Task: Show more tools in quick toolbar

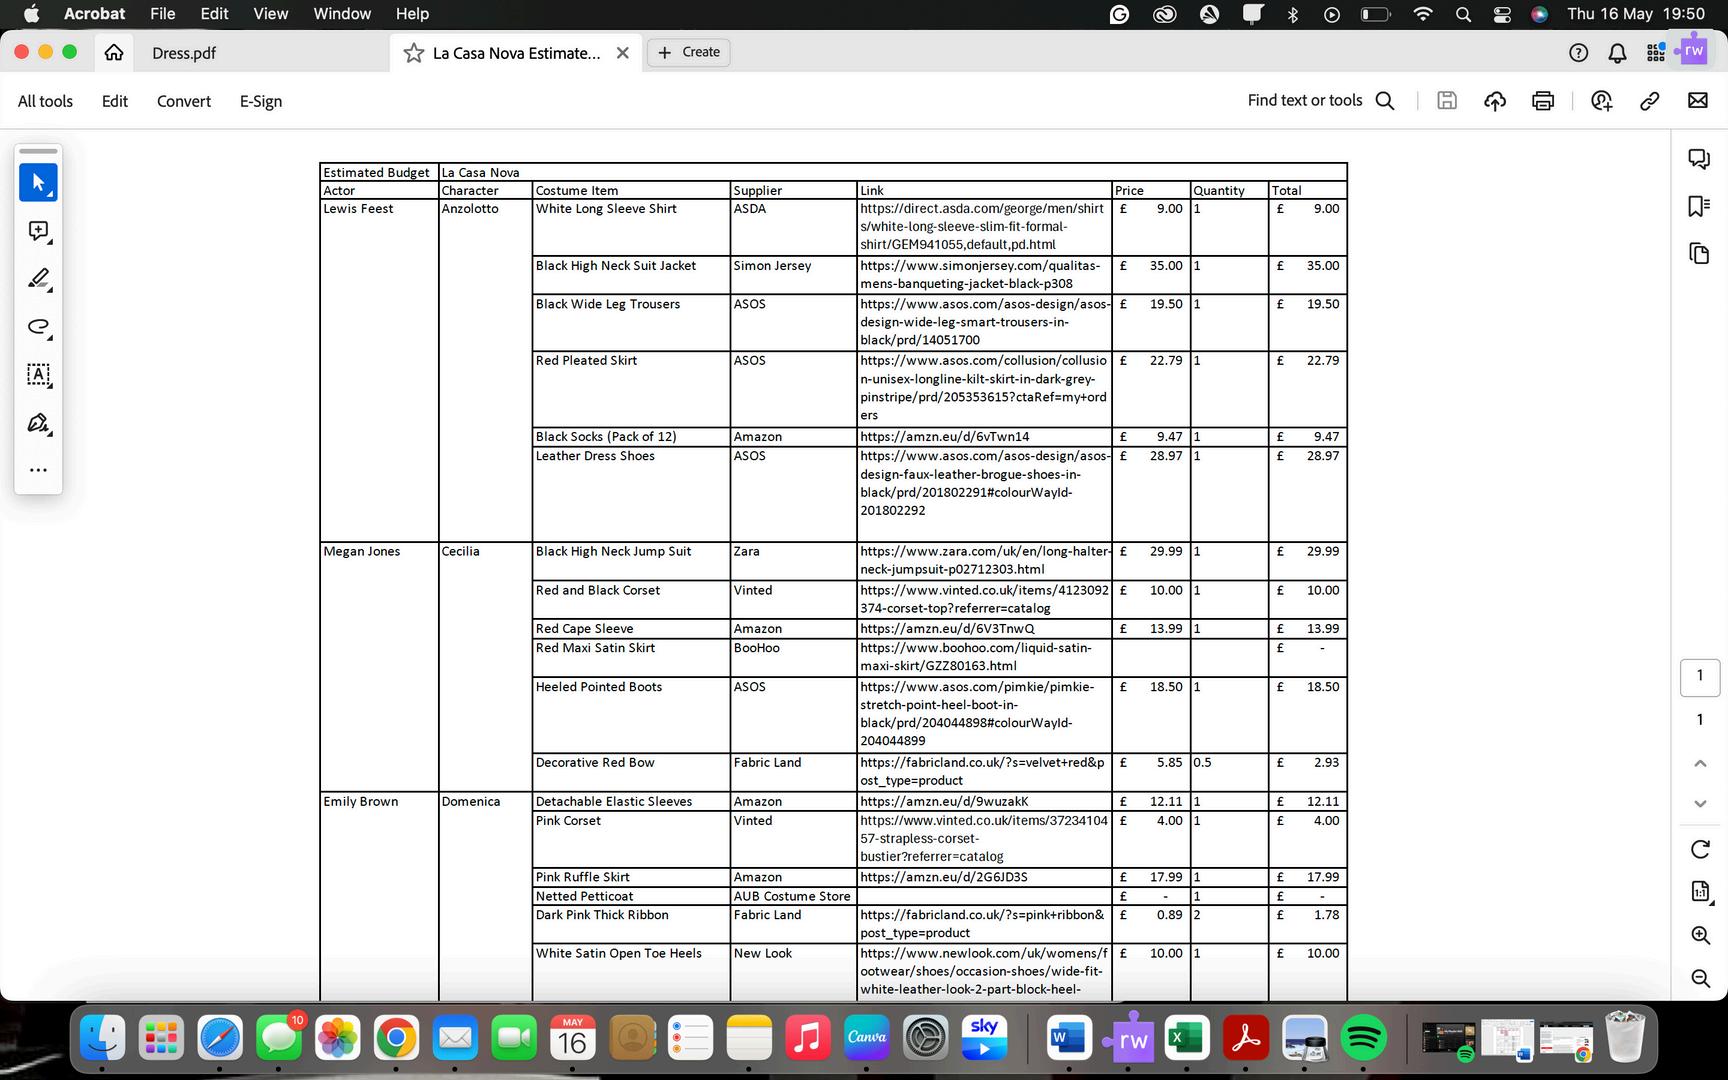Action: pos(38,470)
